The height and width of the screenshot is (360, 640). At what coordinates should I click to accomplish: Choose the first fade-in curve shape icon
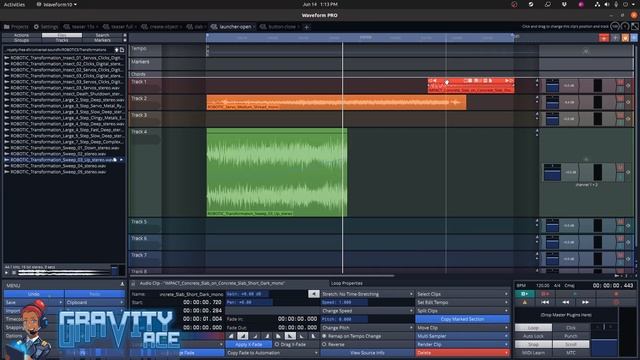click(231, 336)
